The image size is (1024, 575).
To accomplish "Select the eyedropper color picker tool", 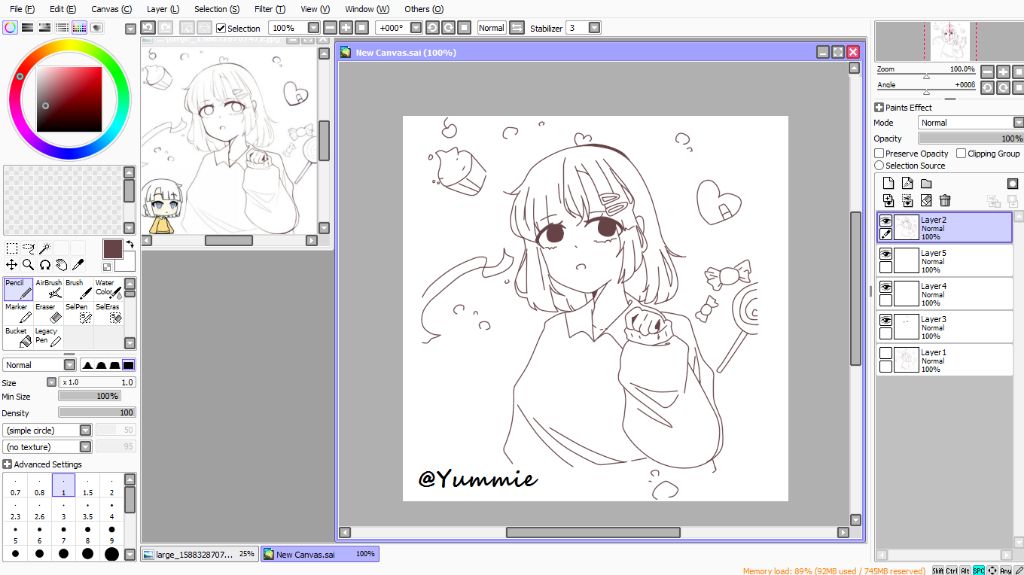I will tap(78, 265).
